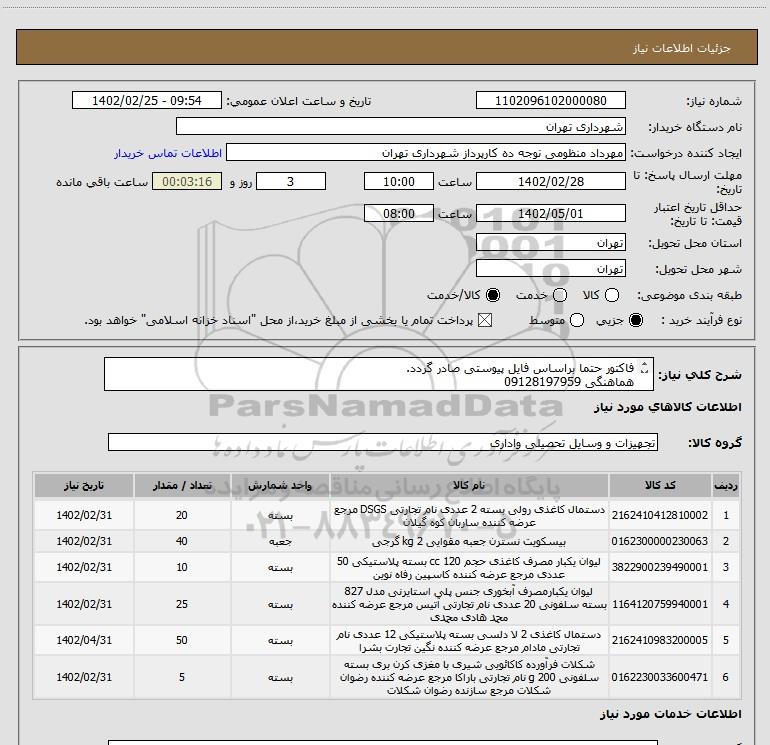Toggle Islamic treasury payment checkbox
The height and width of the screenshot is (745, 770).
[485, 320]
